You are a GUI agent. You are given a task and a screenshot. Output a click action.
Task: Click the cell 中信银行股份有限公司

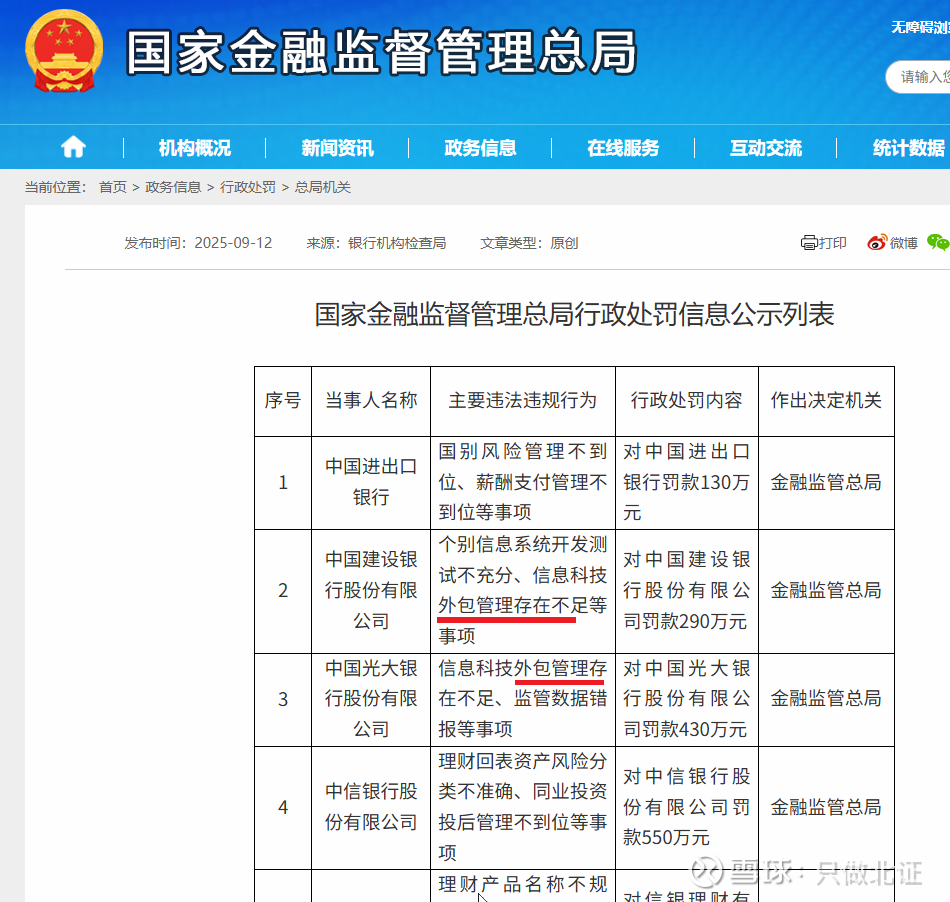pyautogui.click(x=371, y=807)
